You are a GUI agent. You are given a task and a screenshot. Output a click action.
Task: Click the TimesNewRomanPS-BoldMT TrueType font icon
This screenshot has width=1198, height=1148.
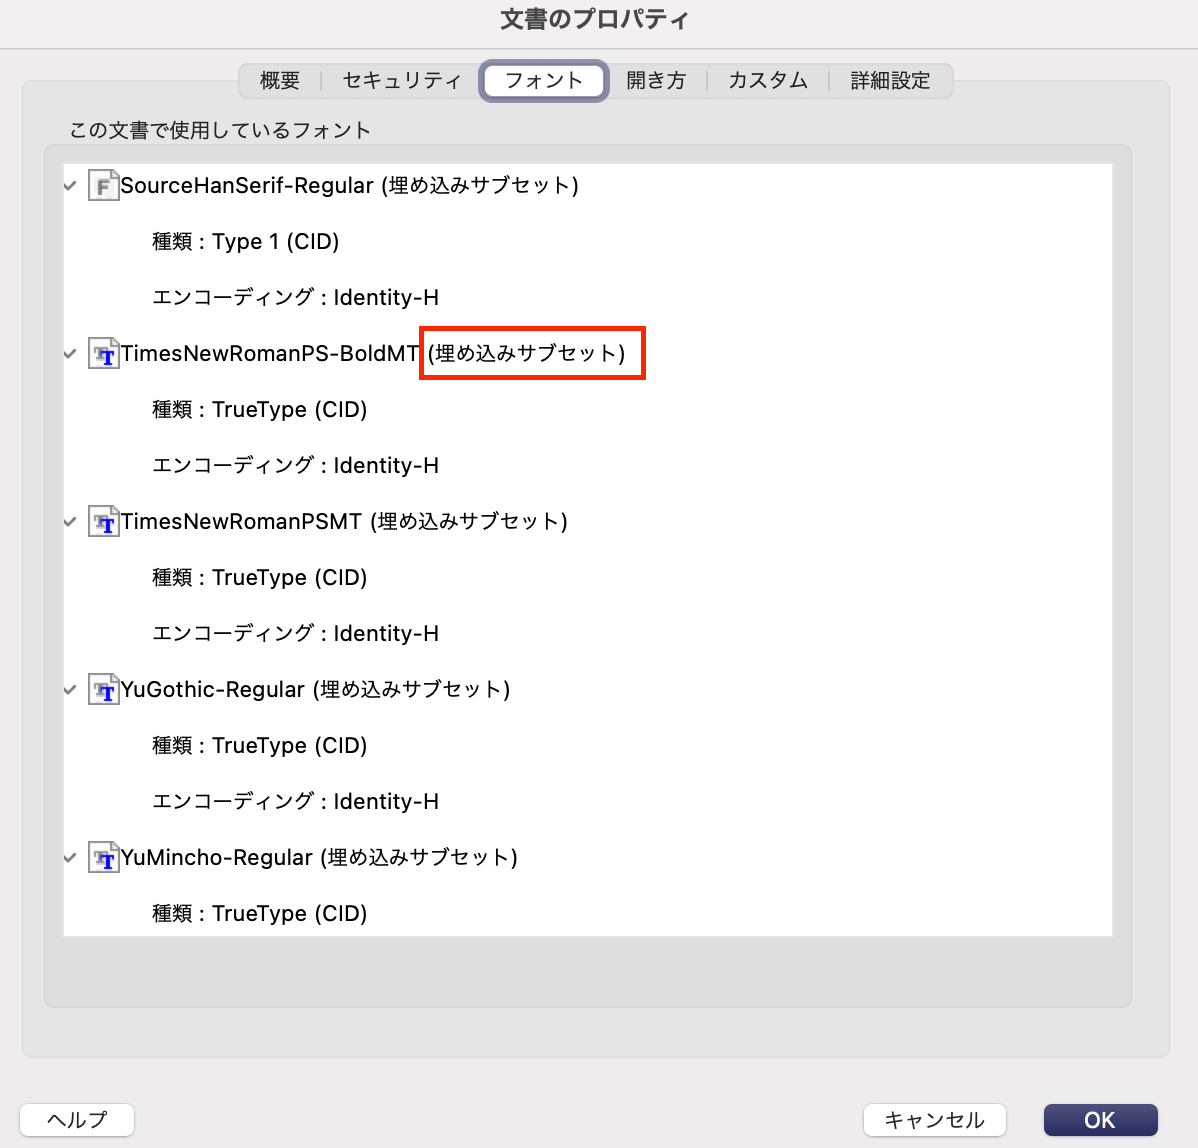103,354
